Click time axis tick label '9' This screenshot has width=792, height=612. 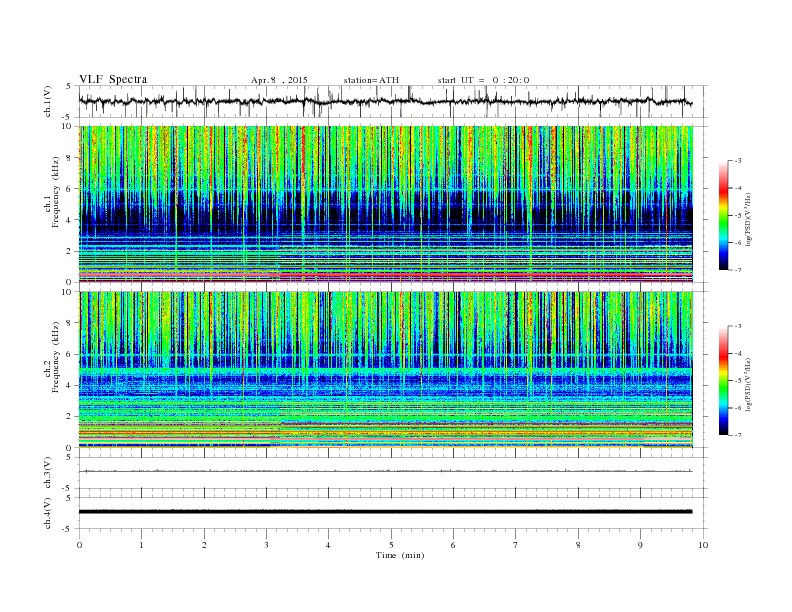click(640, 545)
